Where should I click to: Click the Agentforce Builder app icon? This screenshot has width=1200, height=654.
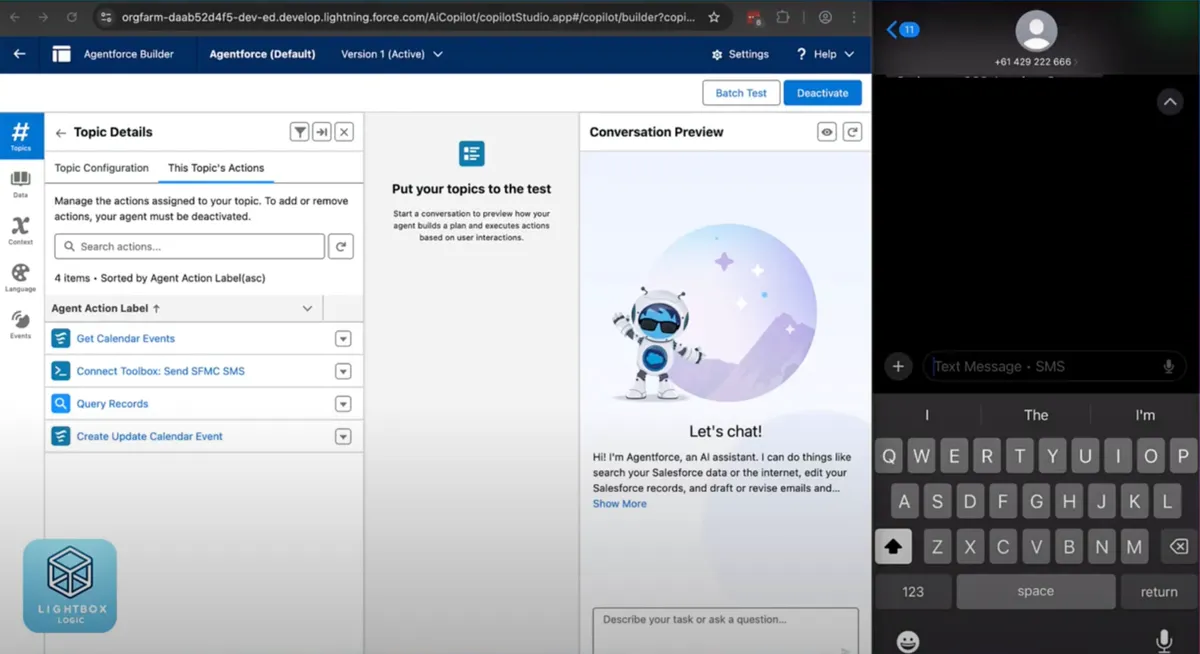pyautogui.click(x=62, y=54)
